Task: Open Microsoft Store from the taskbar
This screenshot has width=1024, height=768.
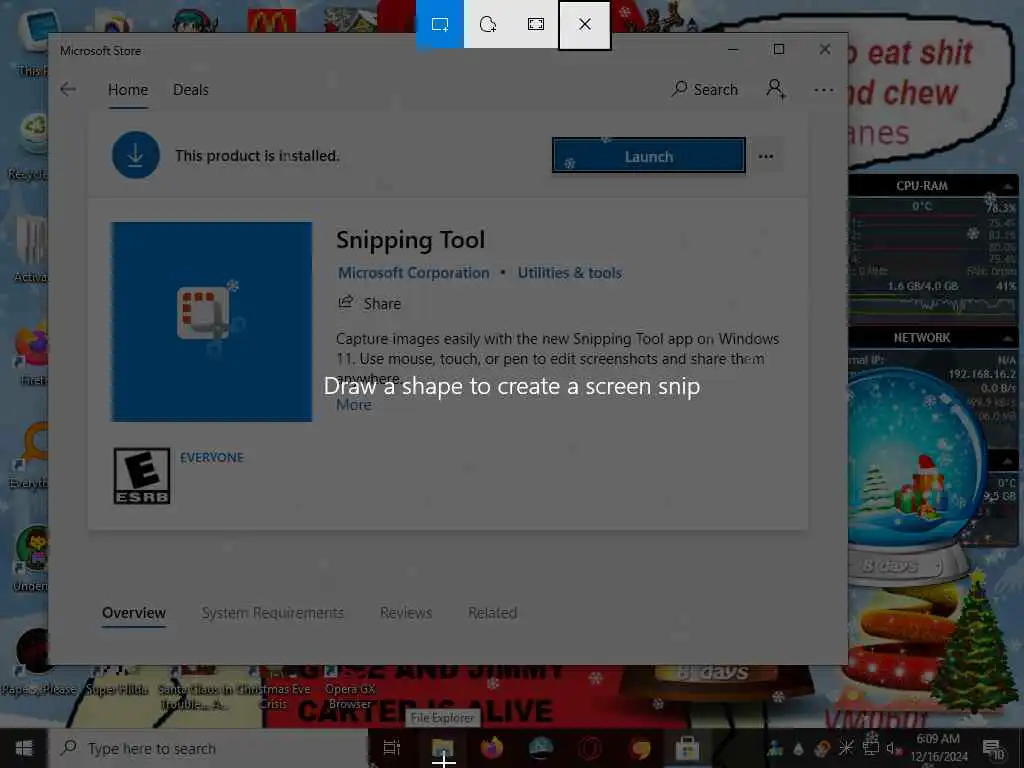Action: [688, 748]
